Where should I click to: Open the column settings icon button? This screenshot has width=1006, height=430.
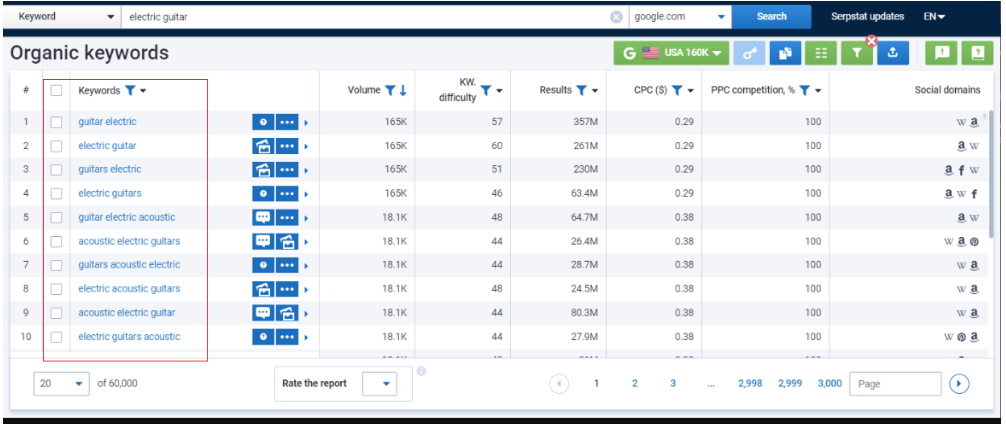click(x=821, y=54)
